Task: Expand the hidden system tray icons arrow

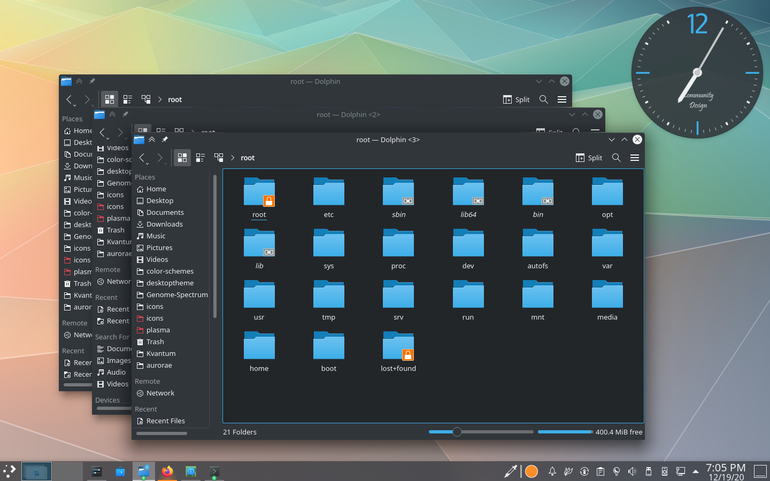Action: [695, 472]
